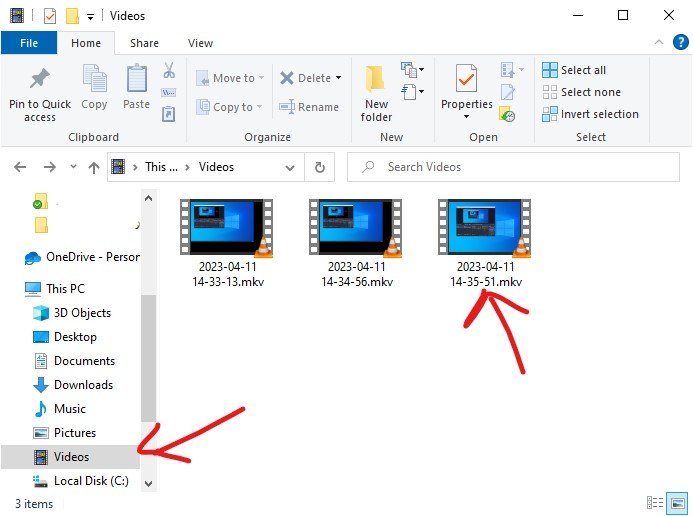Click the Help question mark icon
Viewport: 693px width, 516px height.
[681, 42]
